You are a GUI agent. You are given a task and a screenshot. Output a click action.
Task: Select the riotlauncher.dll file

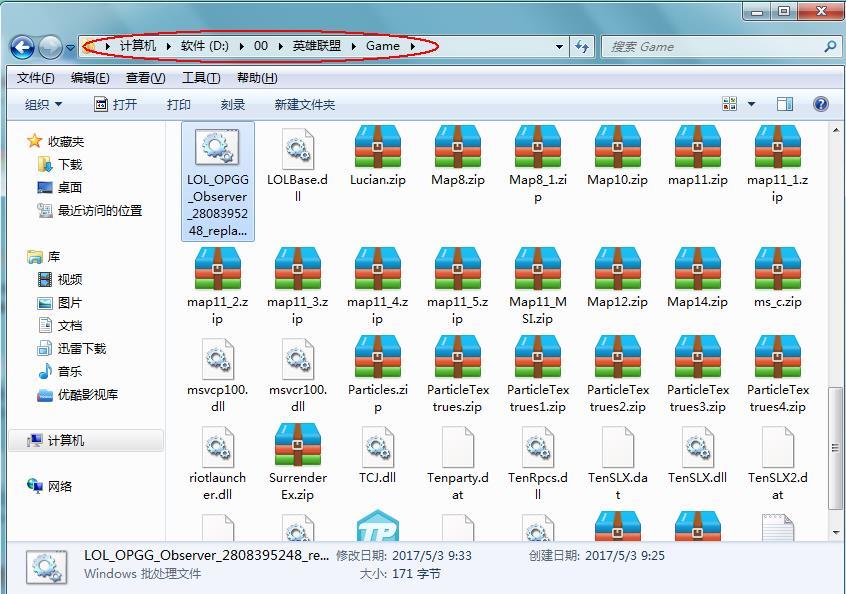pyautogui.click(x=217, y=463)
